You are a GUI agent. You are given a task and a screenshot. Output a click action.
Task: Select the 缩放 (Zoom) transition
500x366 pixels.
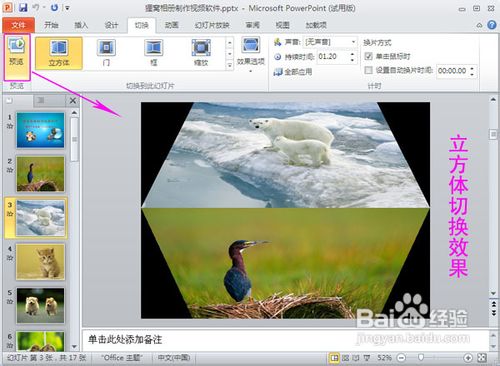(201, 53)
